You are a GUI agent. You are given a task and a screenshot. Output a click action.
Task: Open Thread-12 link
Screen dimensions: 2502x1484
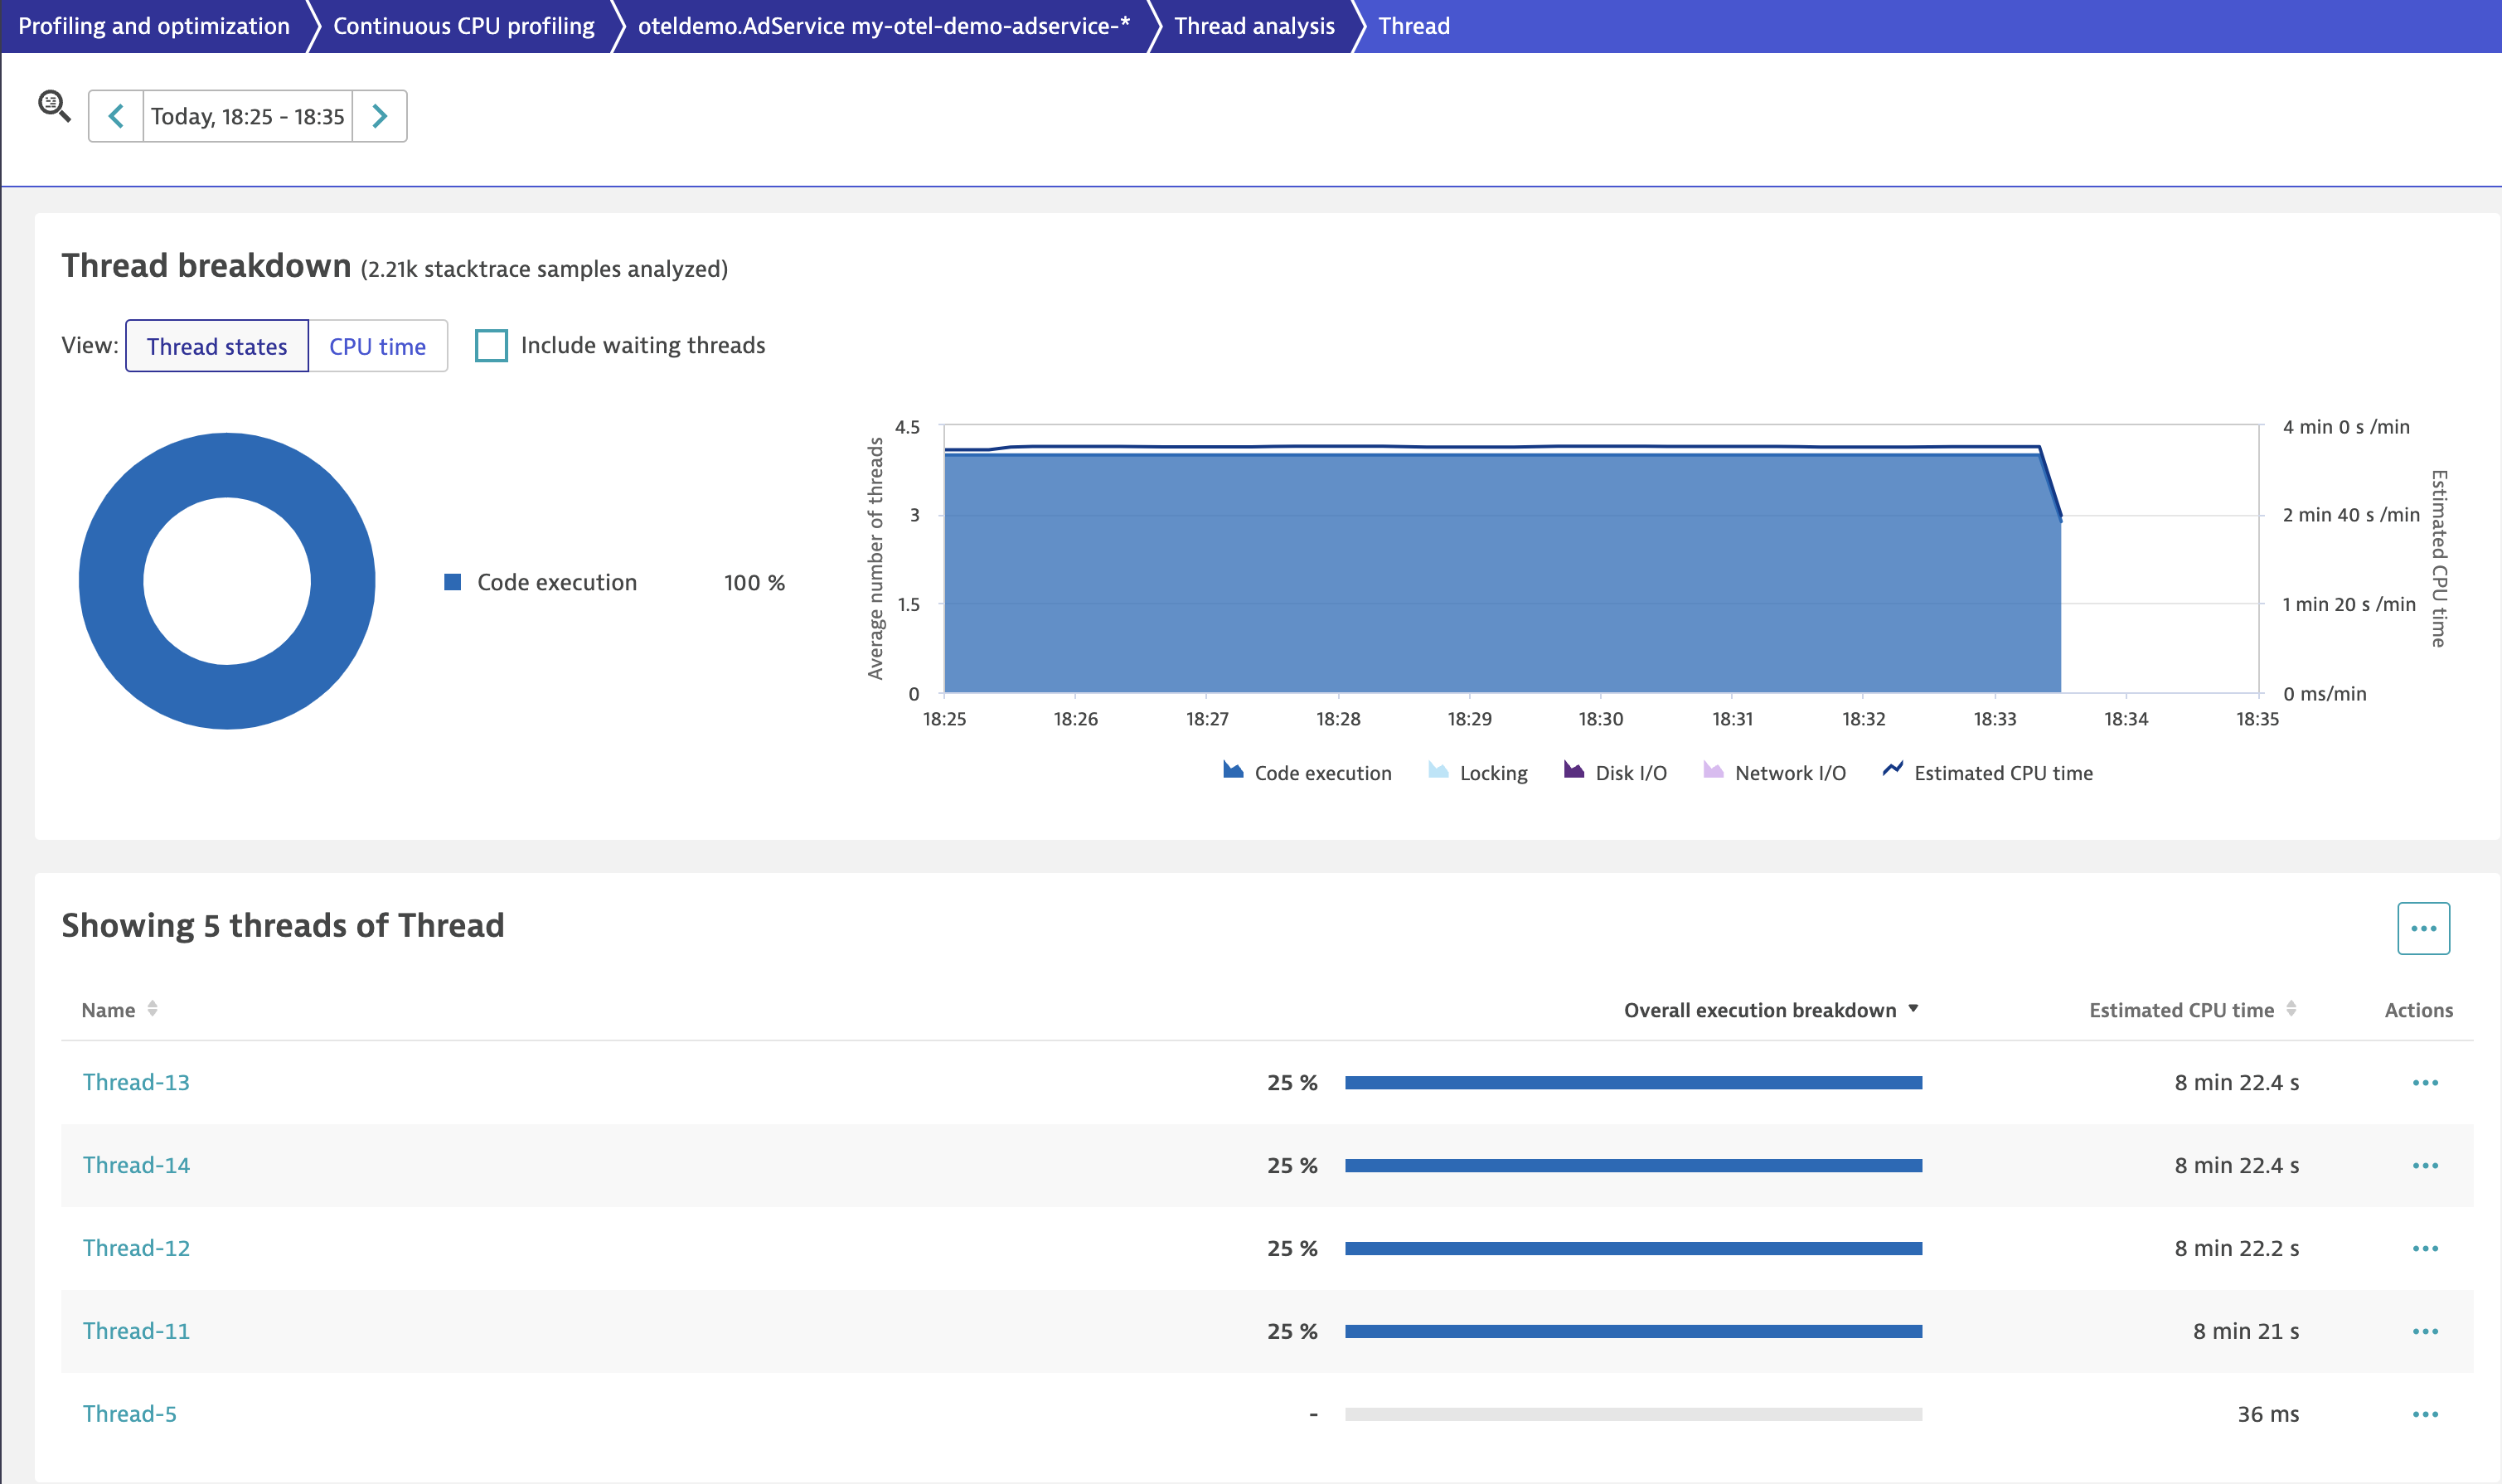[136, 1248]
